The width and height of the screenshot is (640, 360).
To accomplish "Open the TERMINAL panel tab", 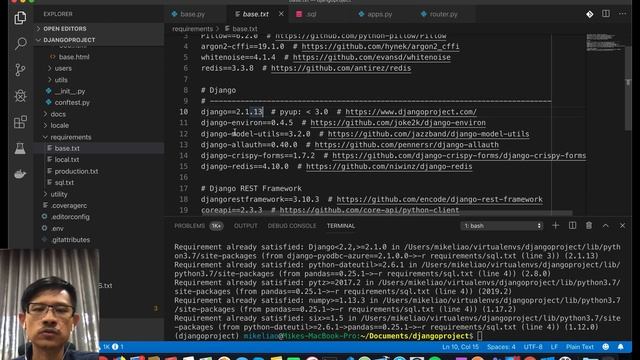I will pos(341,226).
